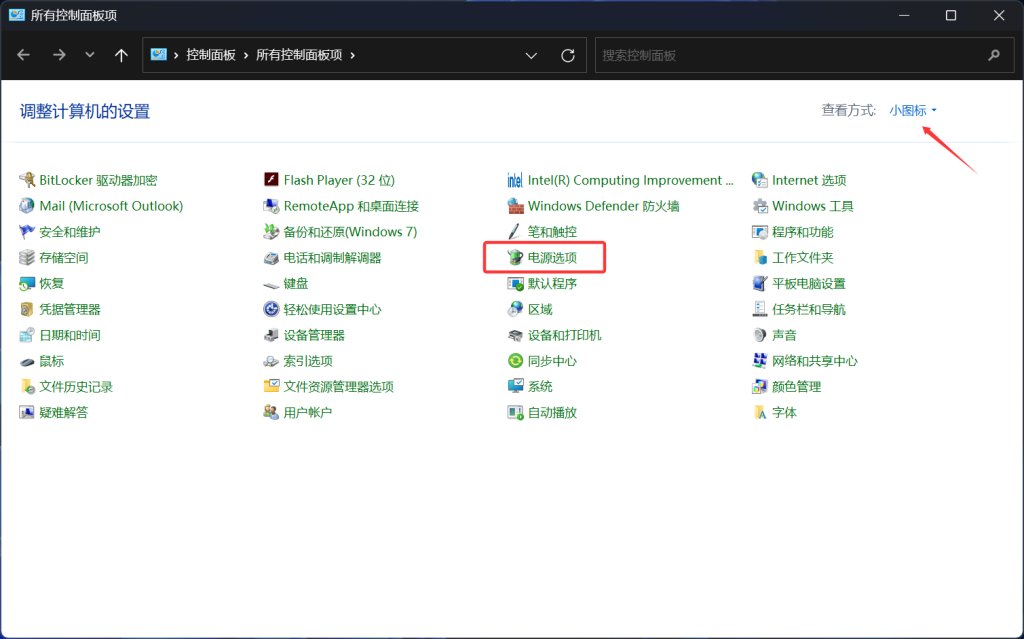Screen dimensions: 1024x639
Task: Open the 备份和还原(Windows 7) icon
Action: pyautogui.click(x=271, y=231)
